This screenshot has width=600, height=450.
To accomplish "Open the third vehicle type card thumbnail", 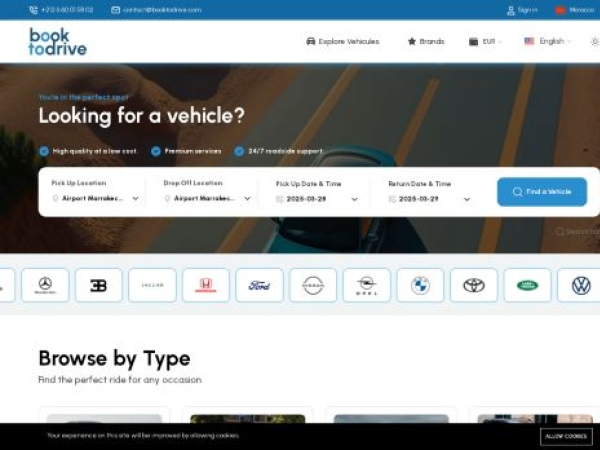I will pos(391,419).
